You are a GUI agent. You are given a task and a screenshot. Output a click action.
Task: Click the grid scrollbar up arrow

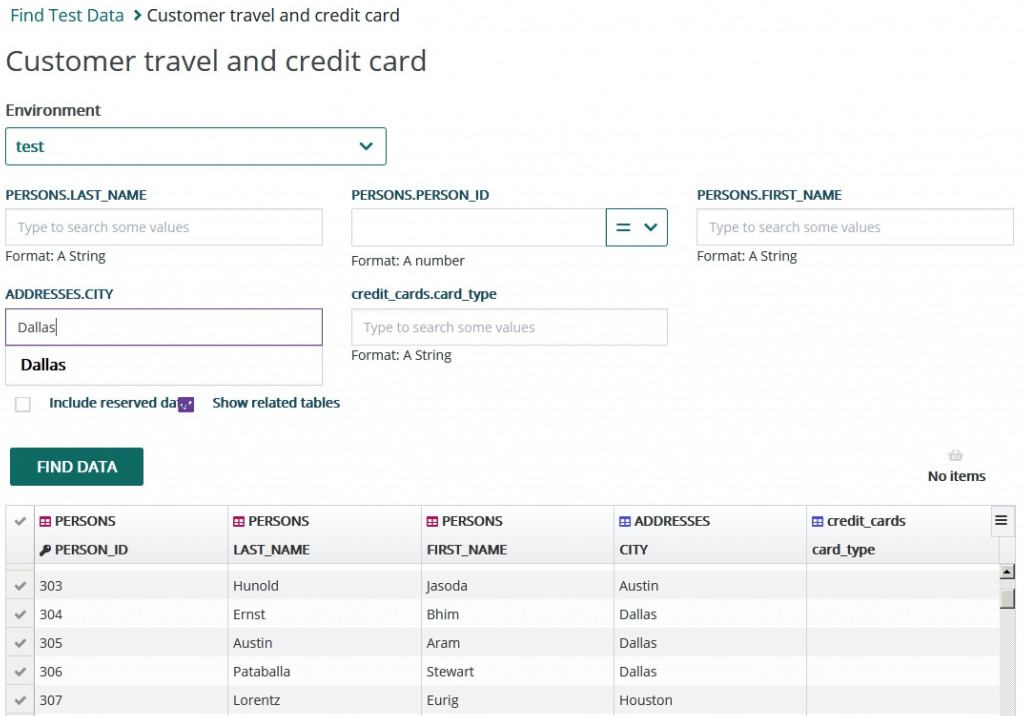click(x=1007, y=572)
